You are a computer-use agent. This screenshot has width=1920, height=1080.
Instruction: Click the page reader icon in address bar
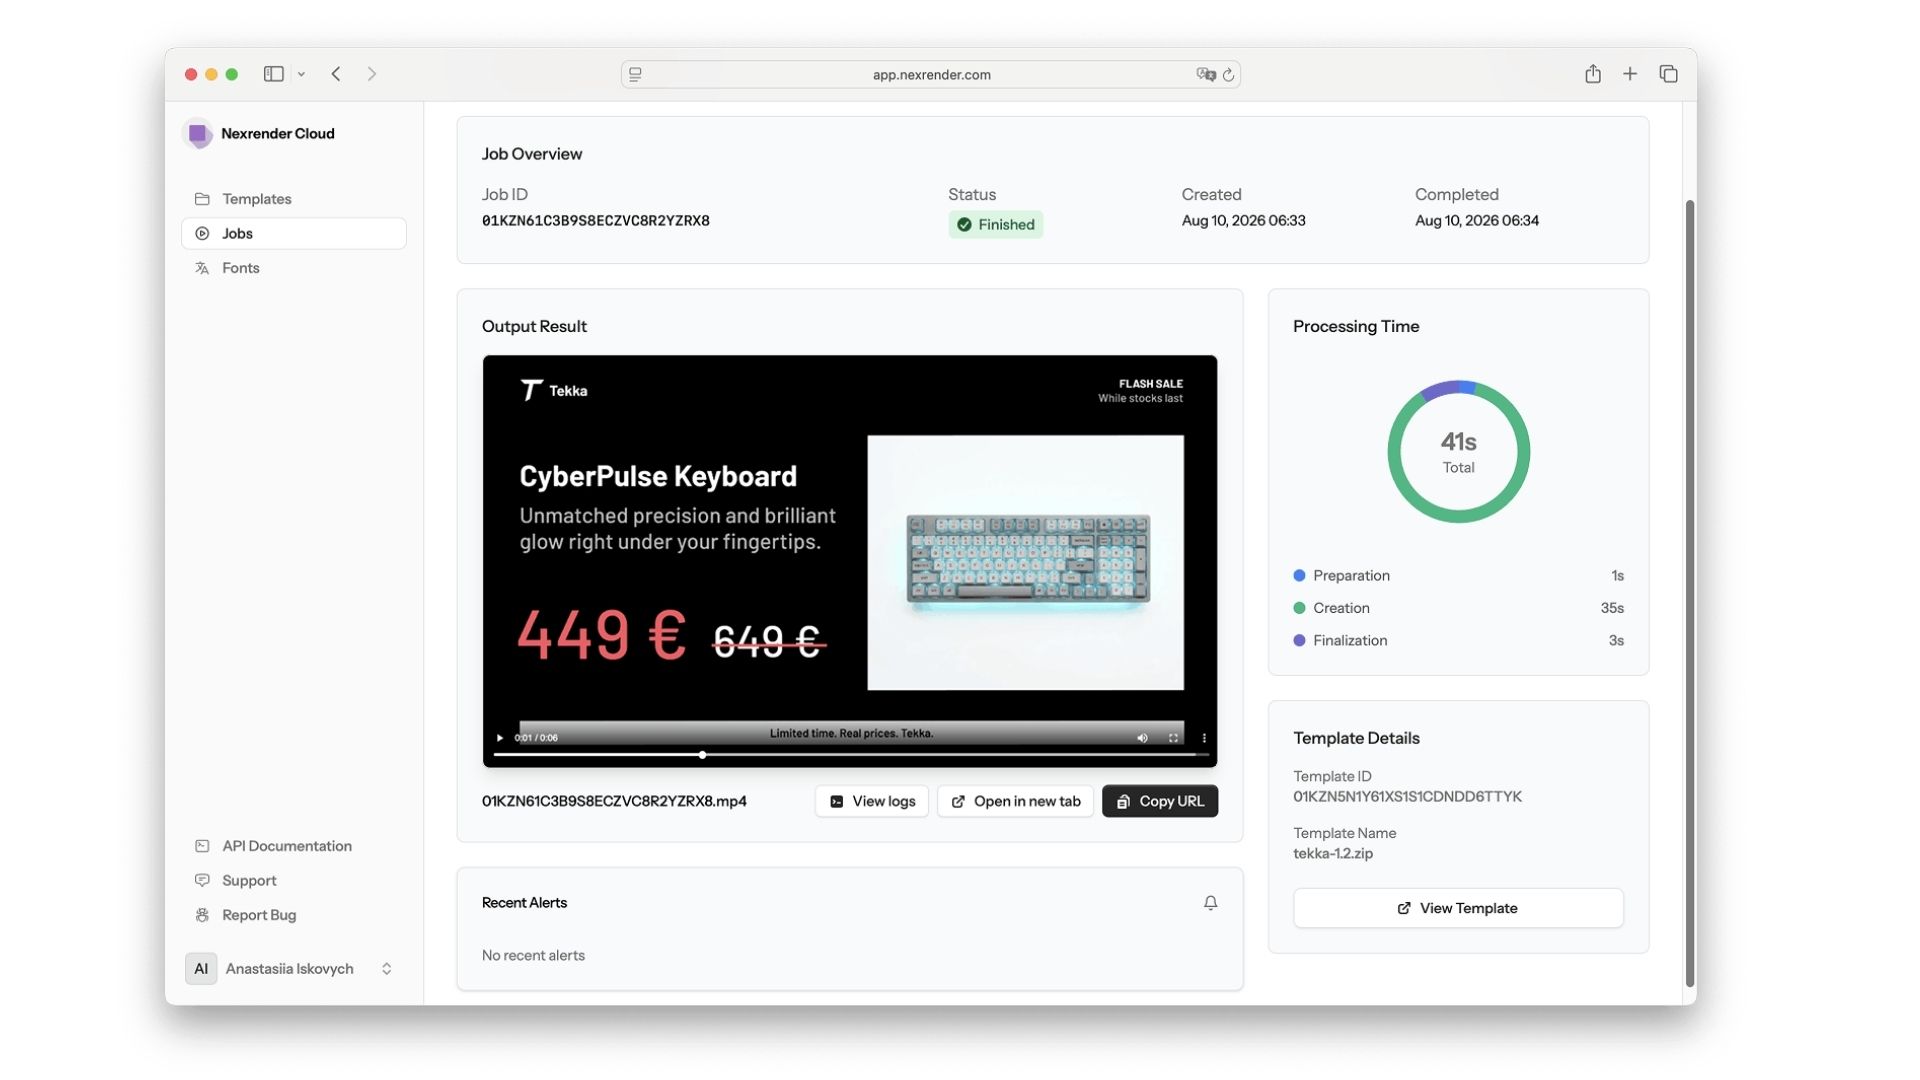635,74
